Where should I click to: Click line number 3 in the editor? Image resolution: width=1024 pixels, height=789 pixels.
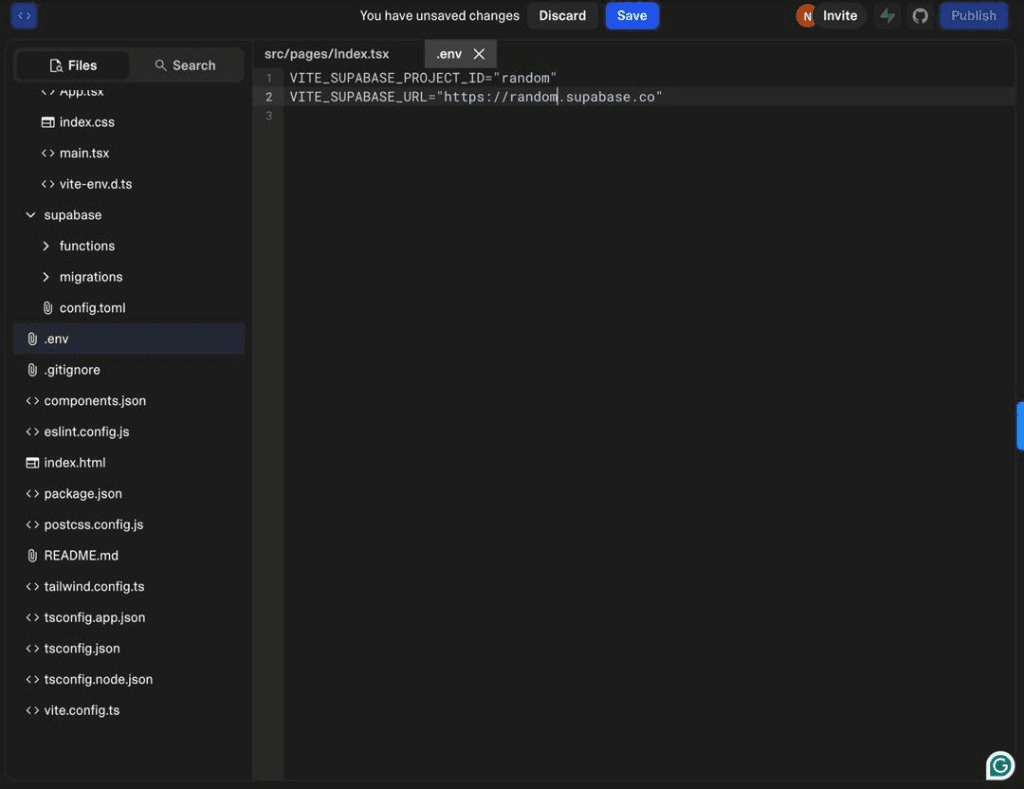point(268,116)
